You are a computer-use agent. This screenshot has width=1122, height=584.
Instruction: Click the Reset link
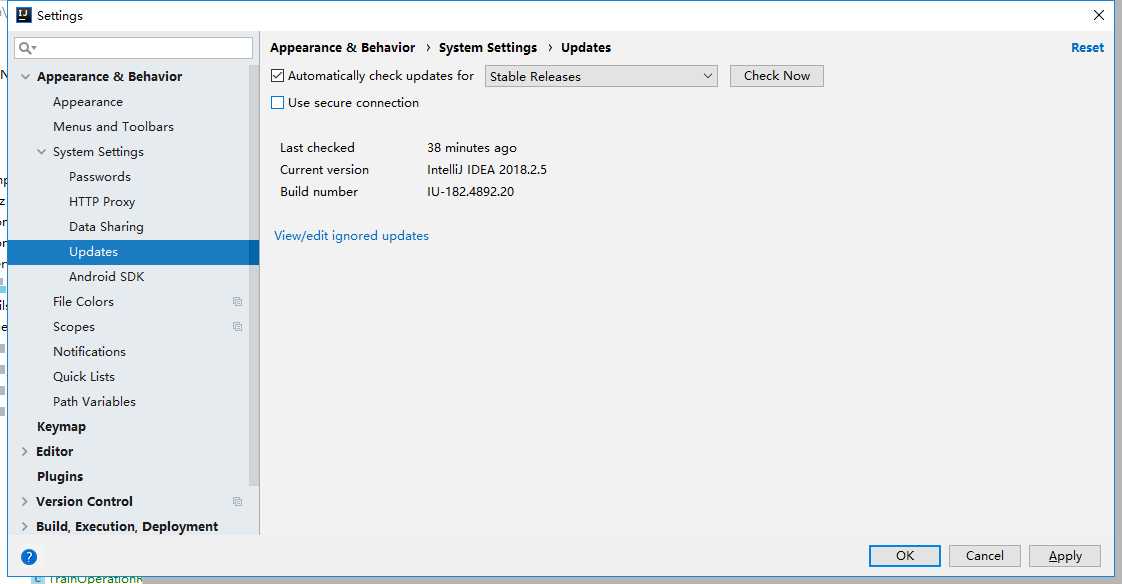[x=1087, y=47]
